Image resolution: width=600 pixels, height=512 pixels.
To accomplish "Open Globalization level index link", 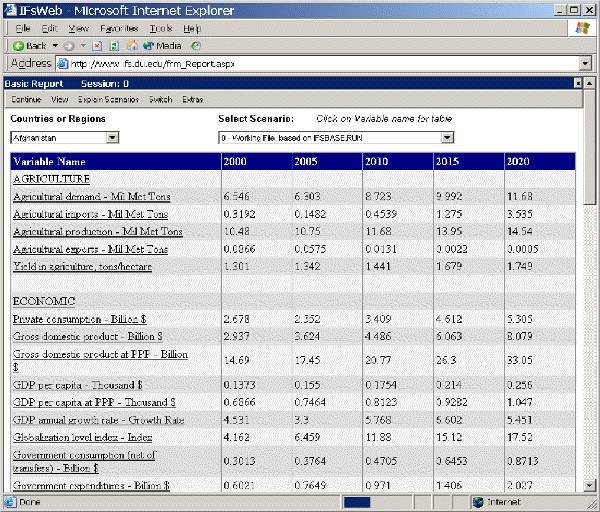I will click(82, 437).
